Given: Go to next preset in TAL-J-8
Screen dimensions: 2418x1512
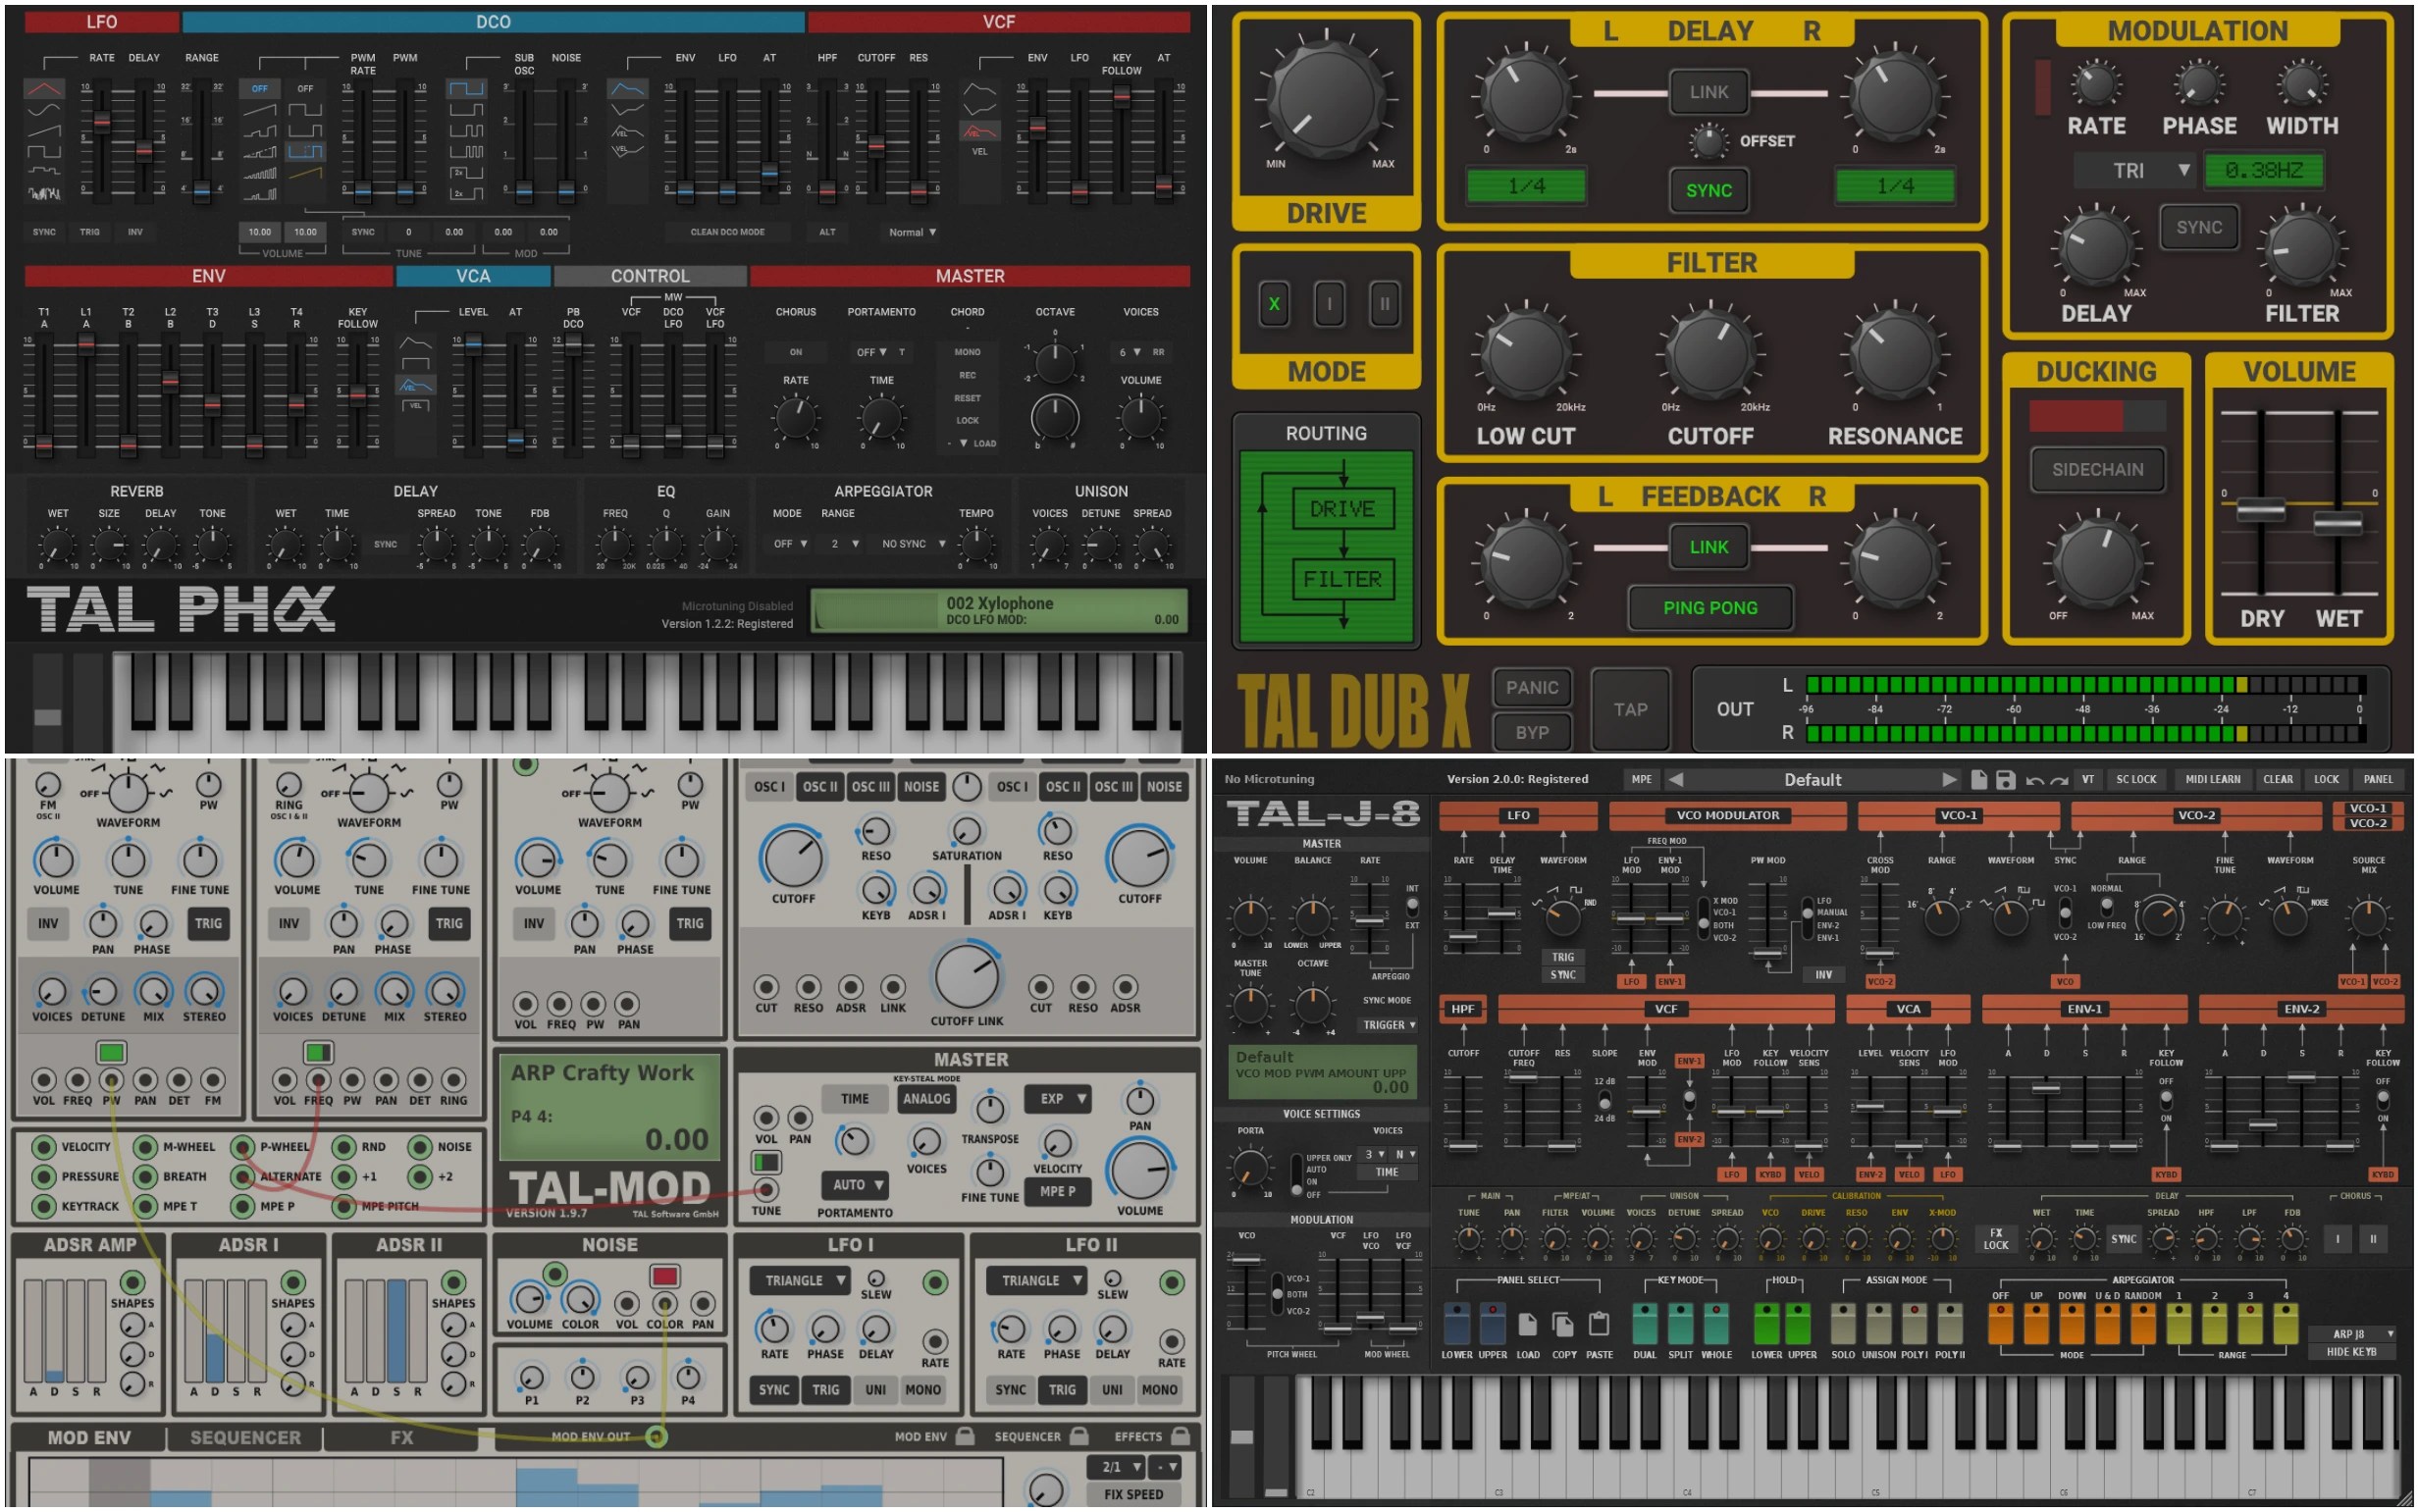Looking at the screenshot, I should 1949,779.
